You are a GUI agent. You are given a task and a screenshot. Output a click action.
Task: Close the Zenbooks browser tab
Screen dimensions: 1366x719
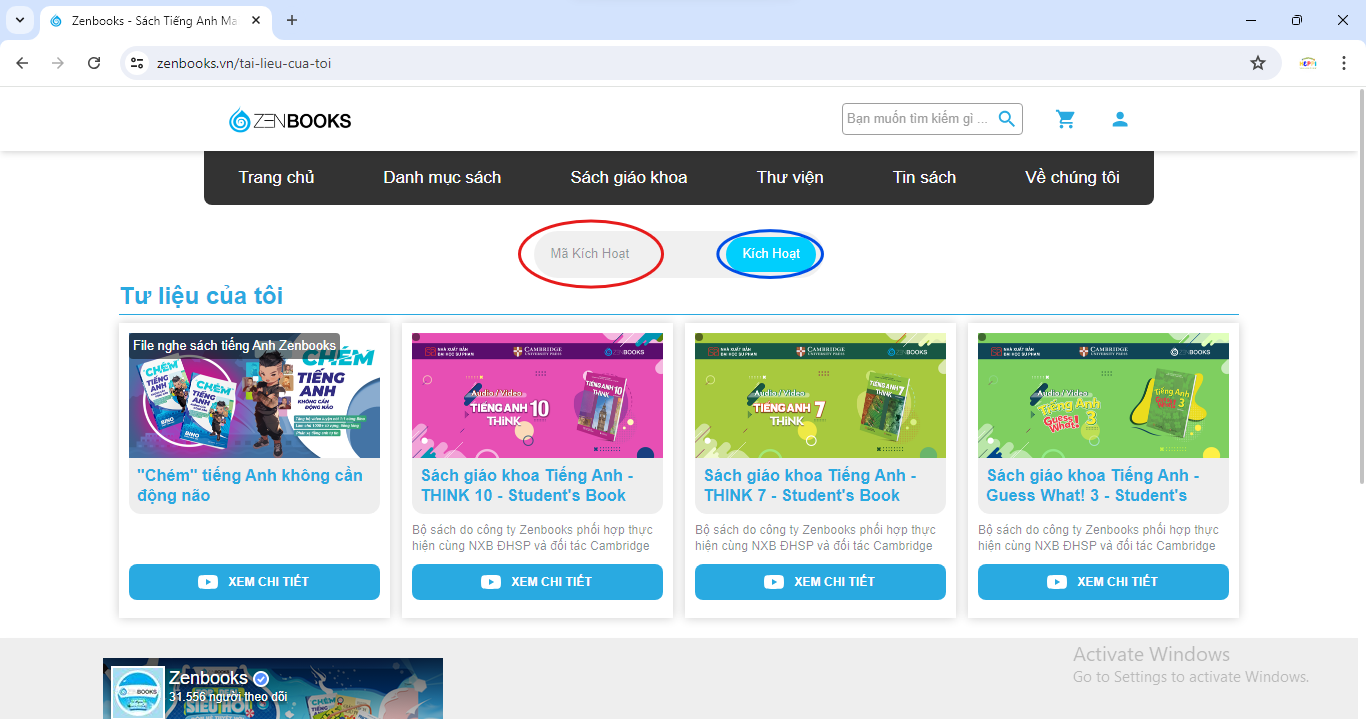(x=256, y=20)
